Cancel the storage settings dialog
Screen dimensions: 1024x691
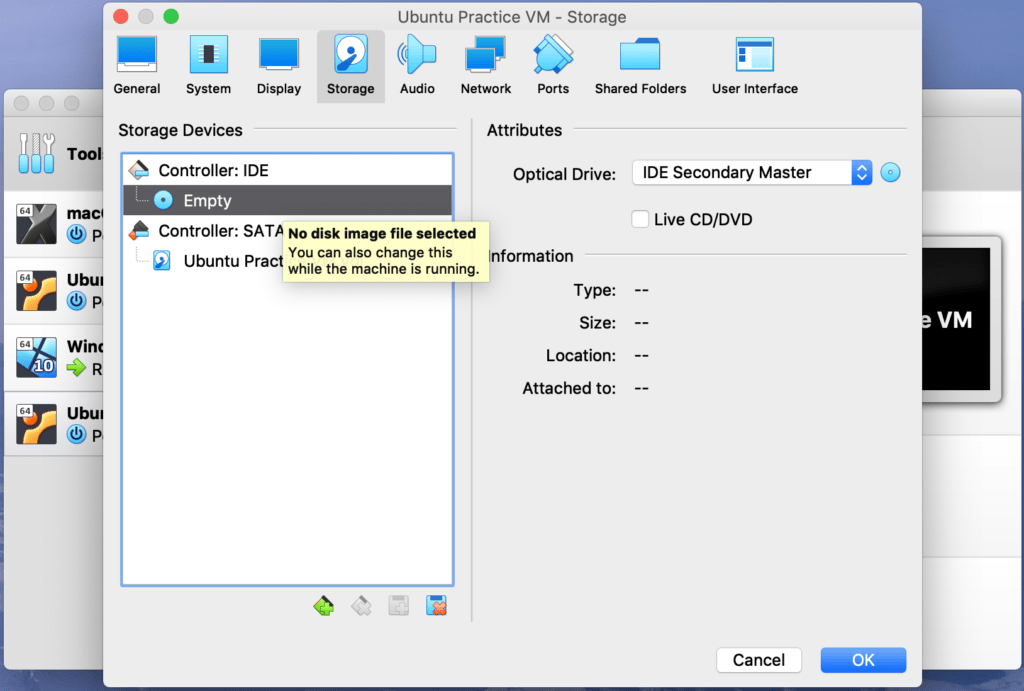(x=759, y=660)
